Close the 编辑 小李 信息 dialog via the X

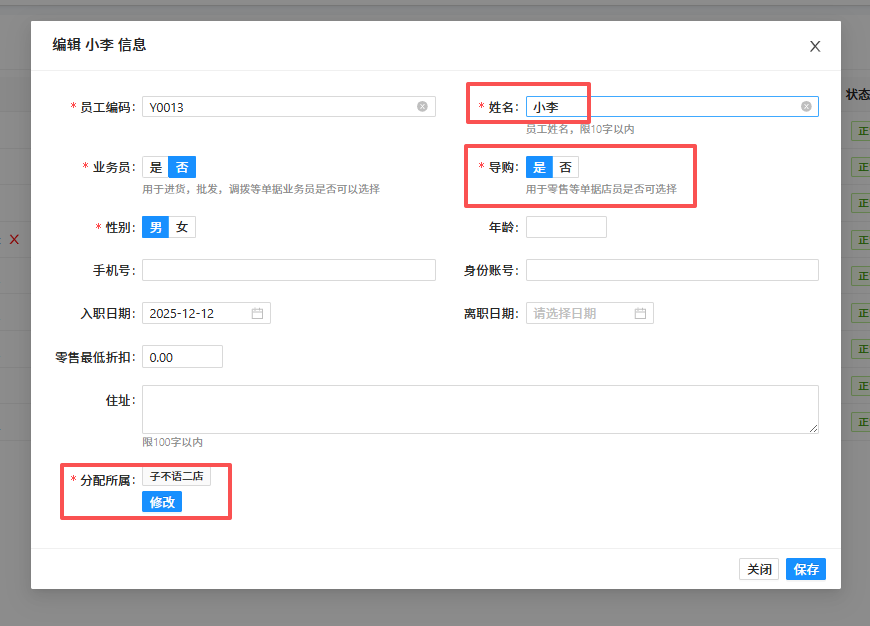pyautogui.click(x=814, y=46)
